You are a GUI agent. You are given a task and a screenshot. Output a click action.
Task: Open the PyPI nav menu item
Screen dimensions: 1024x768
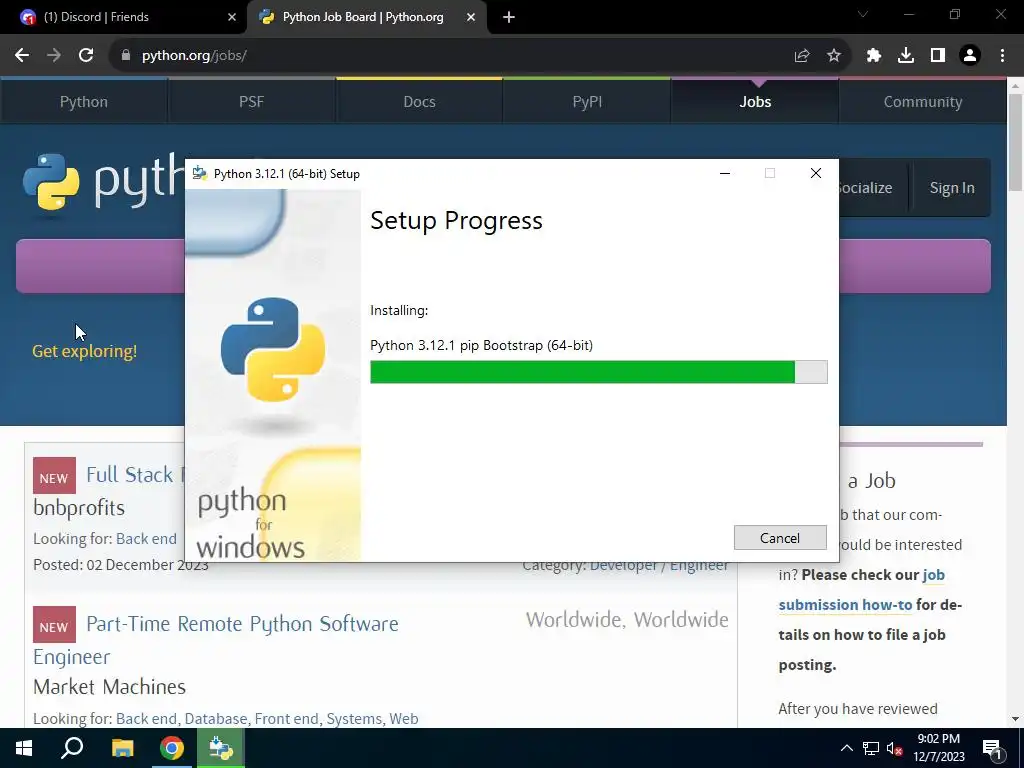point(587,101)
